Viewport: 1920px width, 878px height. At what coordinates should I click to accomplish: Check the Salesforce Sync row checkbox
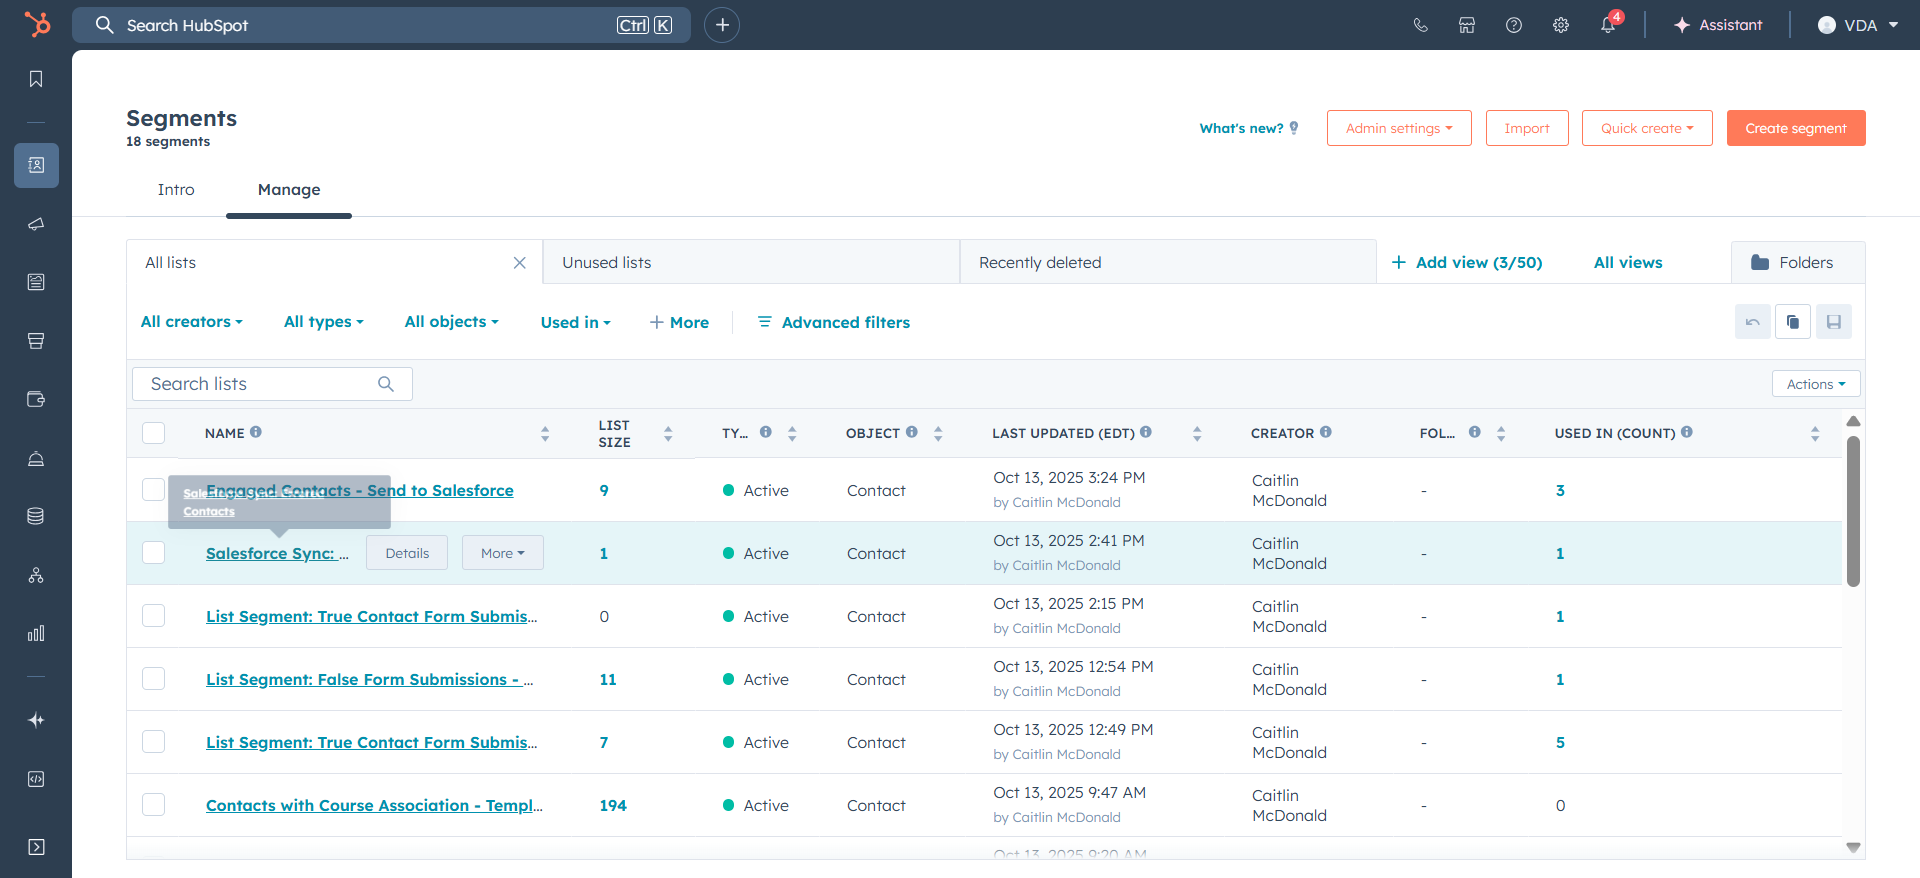153,553
